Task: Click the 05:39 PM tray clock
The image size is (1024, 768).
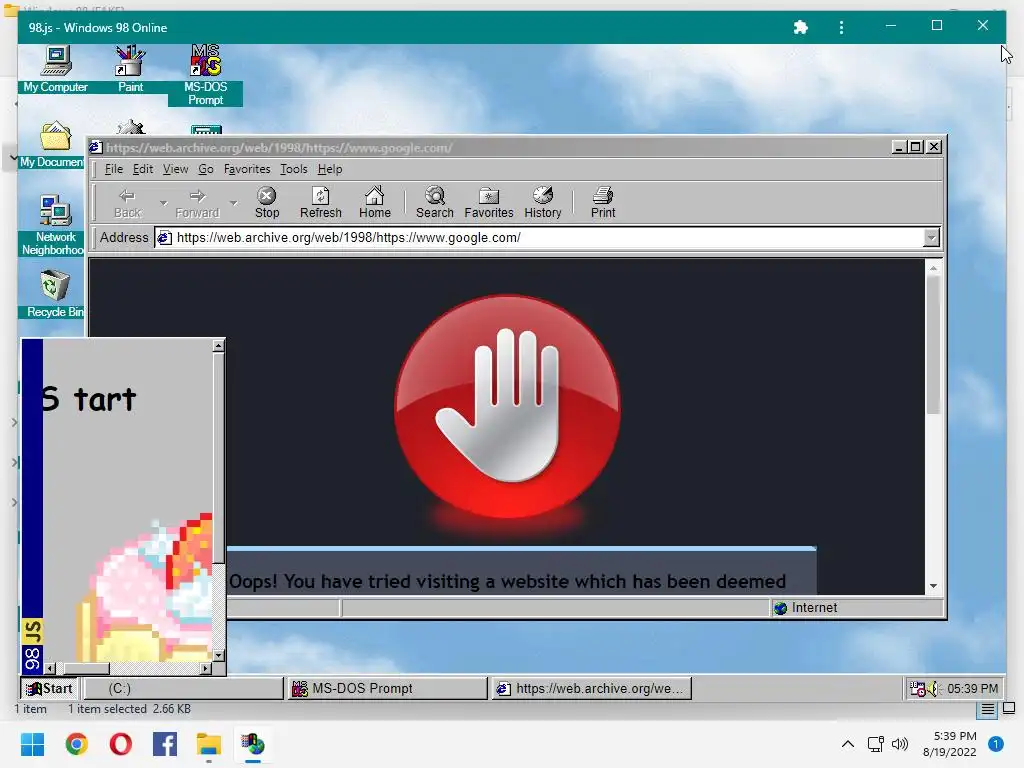Action: 972,688
